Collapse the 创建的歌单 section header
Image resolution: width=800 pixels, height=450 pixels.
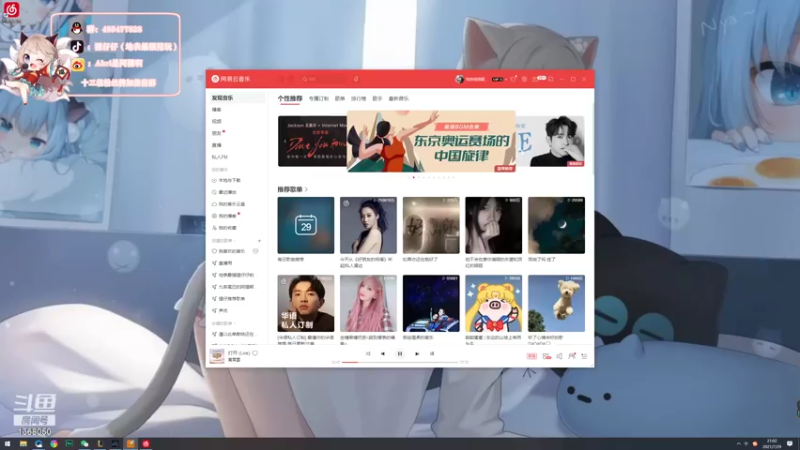[223, 240]
